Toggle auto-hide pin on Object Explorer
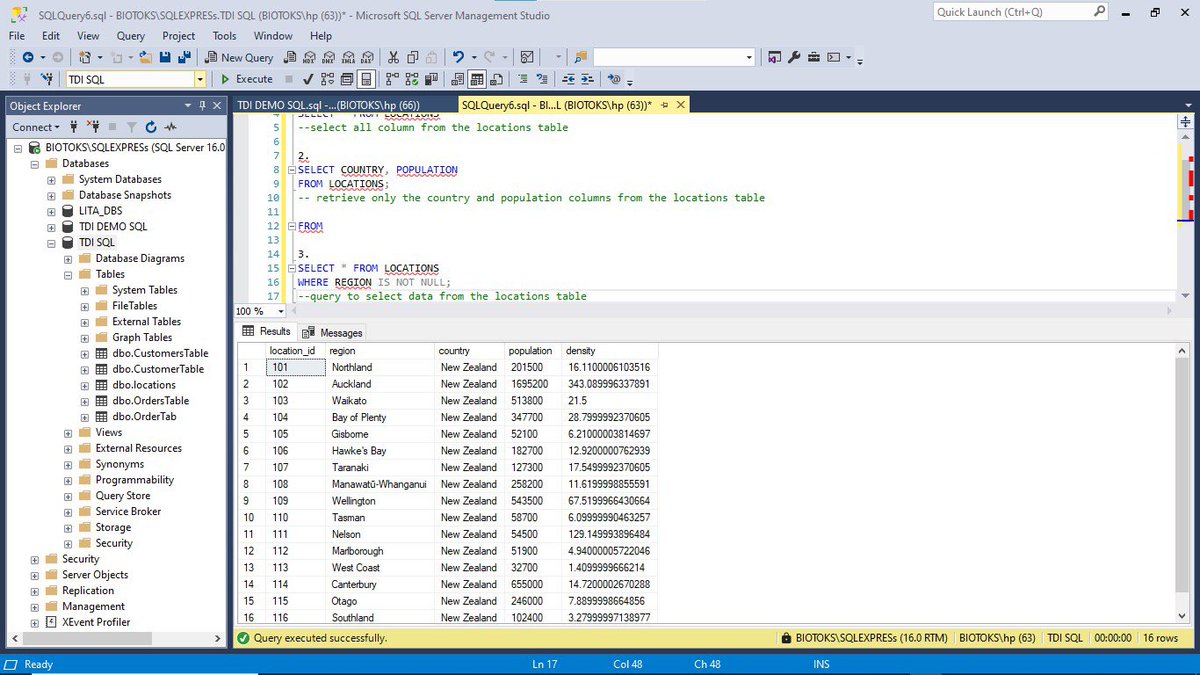The image size is (1200, 675). [203, 105]
